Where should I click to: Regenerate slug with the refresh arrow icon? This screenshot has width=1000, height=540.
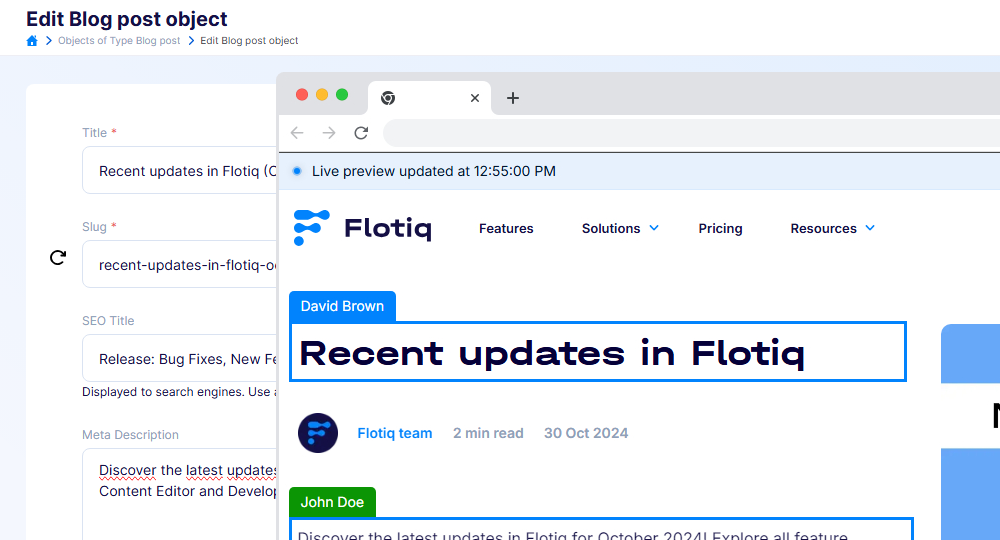58,258
